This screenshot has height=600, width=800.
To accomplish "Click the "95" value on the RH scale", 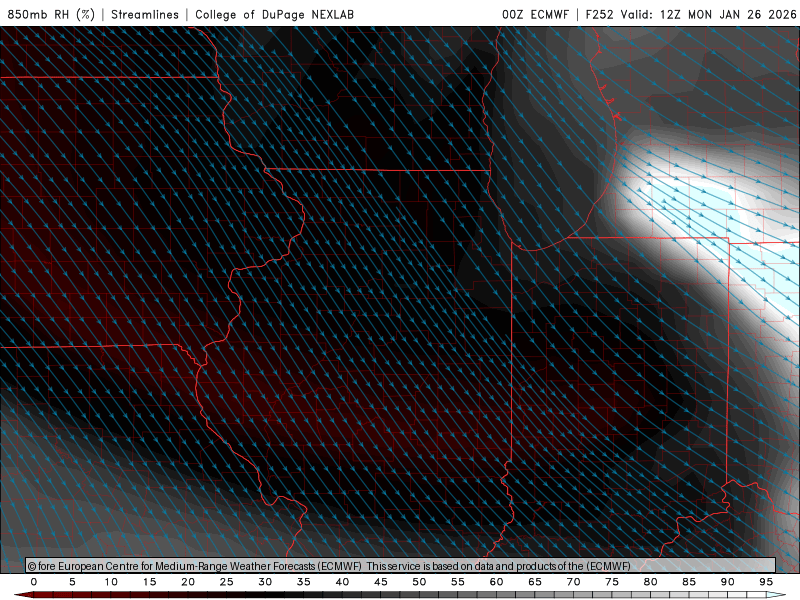I will [x=766, y=582].
